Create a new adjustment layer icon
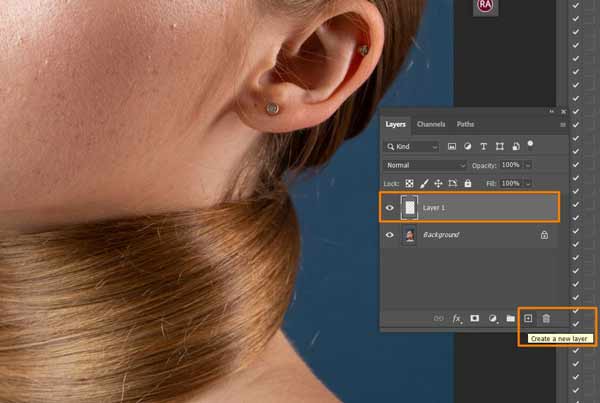This screenshot has height=403, width=600. tap(493, 318)
